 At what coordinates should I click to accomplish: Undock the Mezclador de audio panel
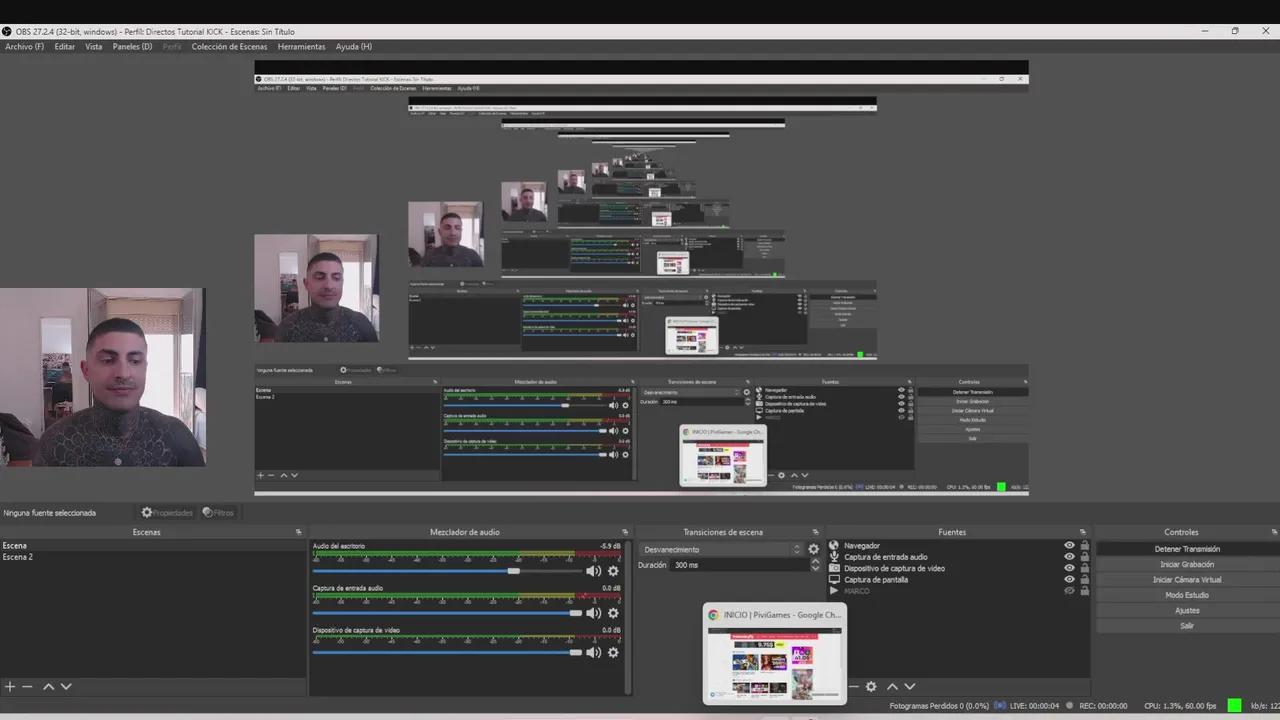pyautogui.click(x=625, y=532)
